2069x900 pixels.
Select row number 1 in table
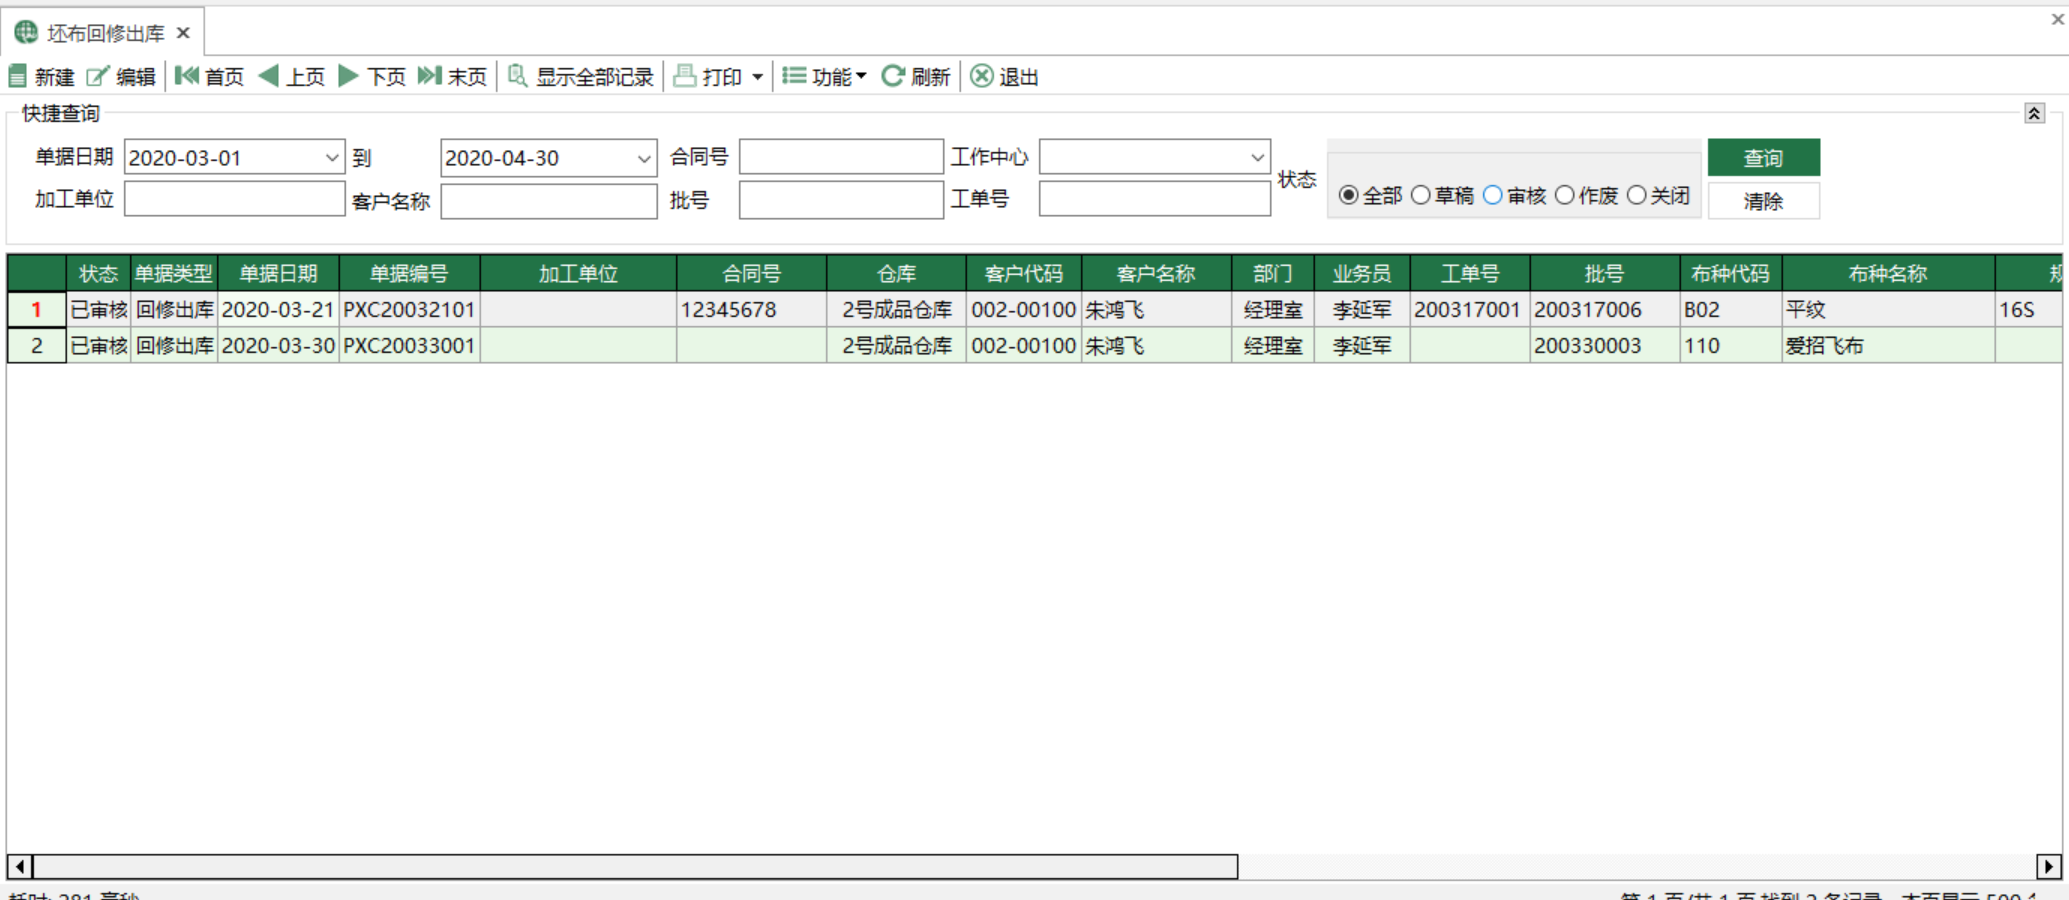(x=36, y=309)
